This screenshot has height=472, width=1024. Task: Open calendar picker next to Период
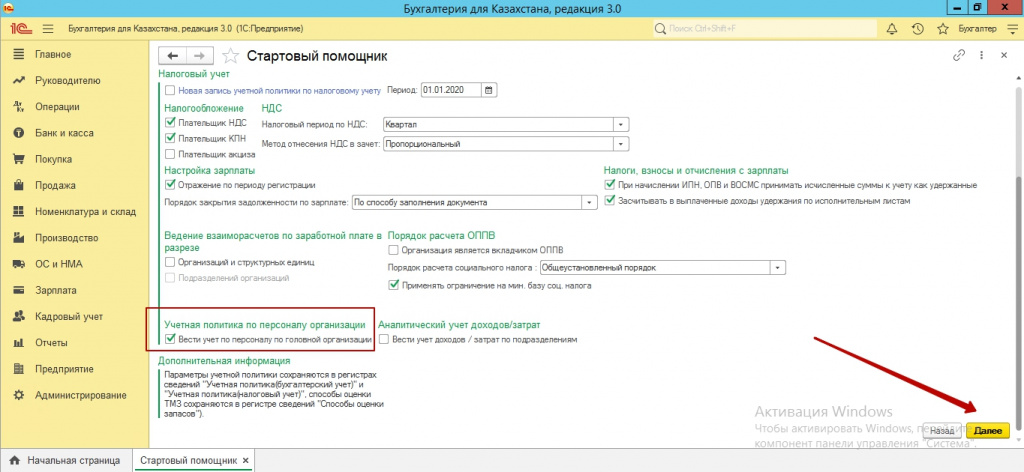489,90
